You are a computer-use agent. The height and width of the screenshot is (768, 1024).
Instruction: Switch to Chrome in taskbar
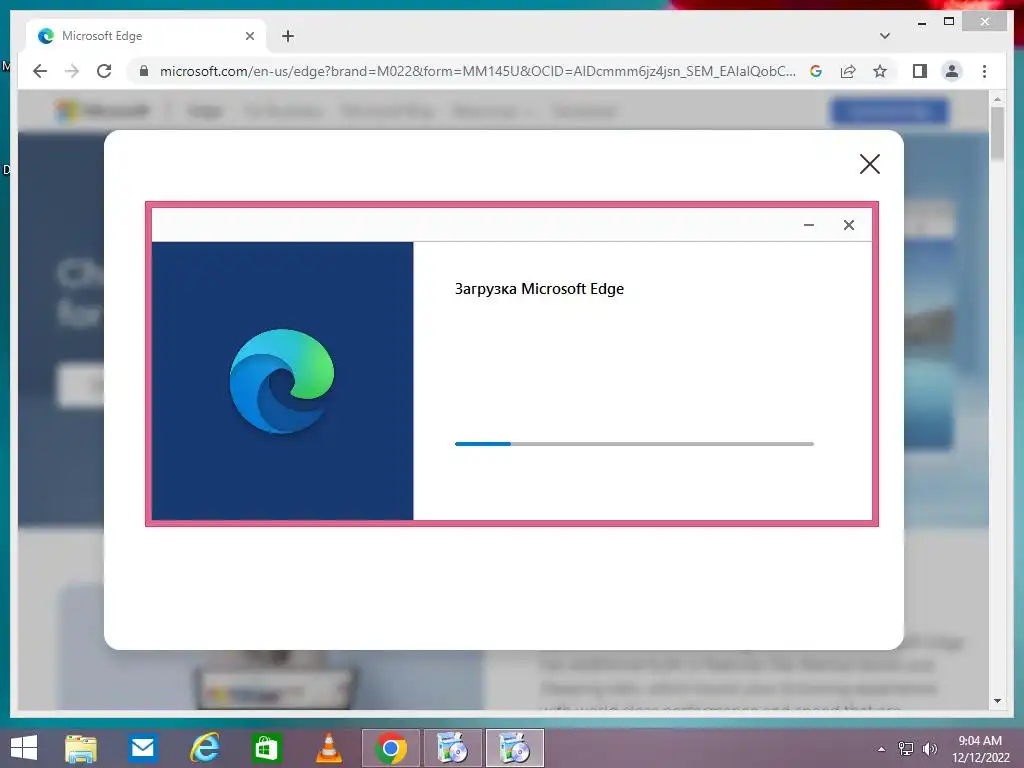pos(391,748)
